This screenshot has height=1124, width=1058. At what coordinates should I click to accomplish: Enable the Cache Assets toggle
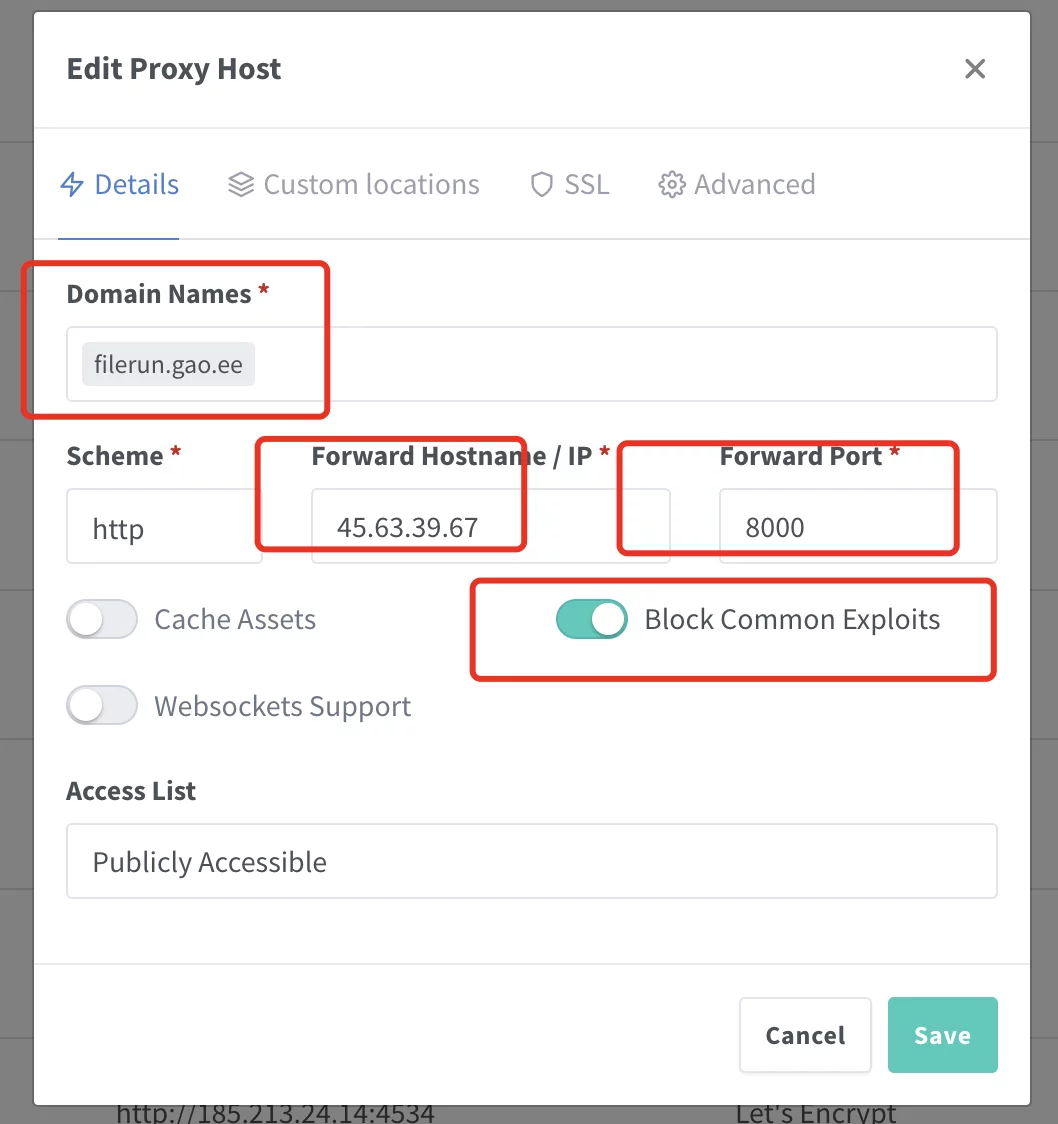[x=102, y=620]
